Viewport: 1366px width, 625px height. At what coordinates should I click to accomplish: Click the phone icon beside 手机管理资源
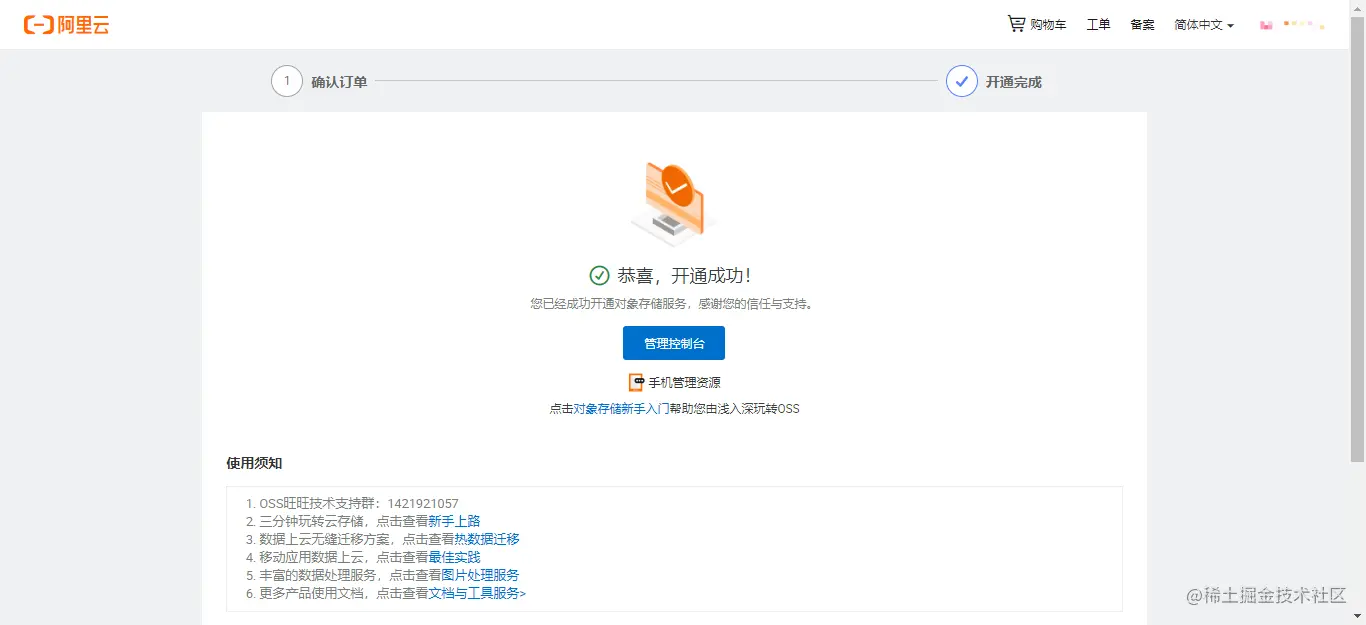pos(636,382)
